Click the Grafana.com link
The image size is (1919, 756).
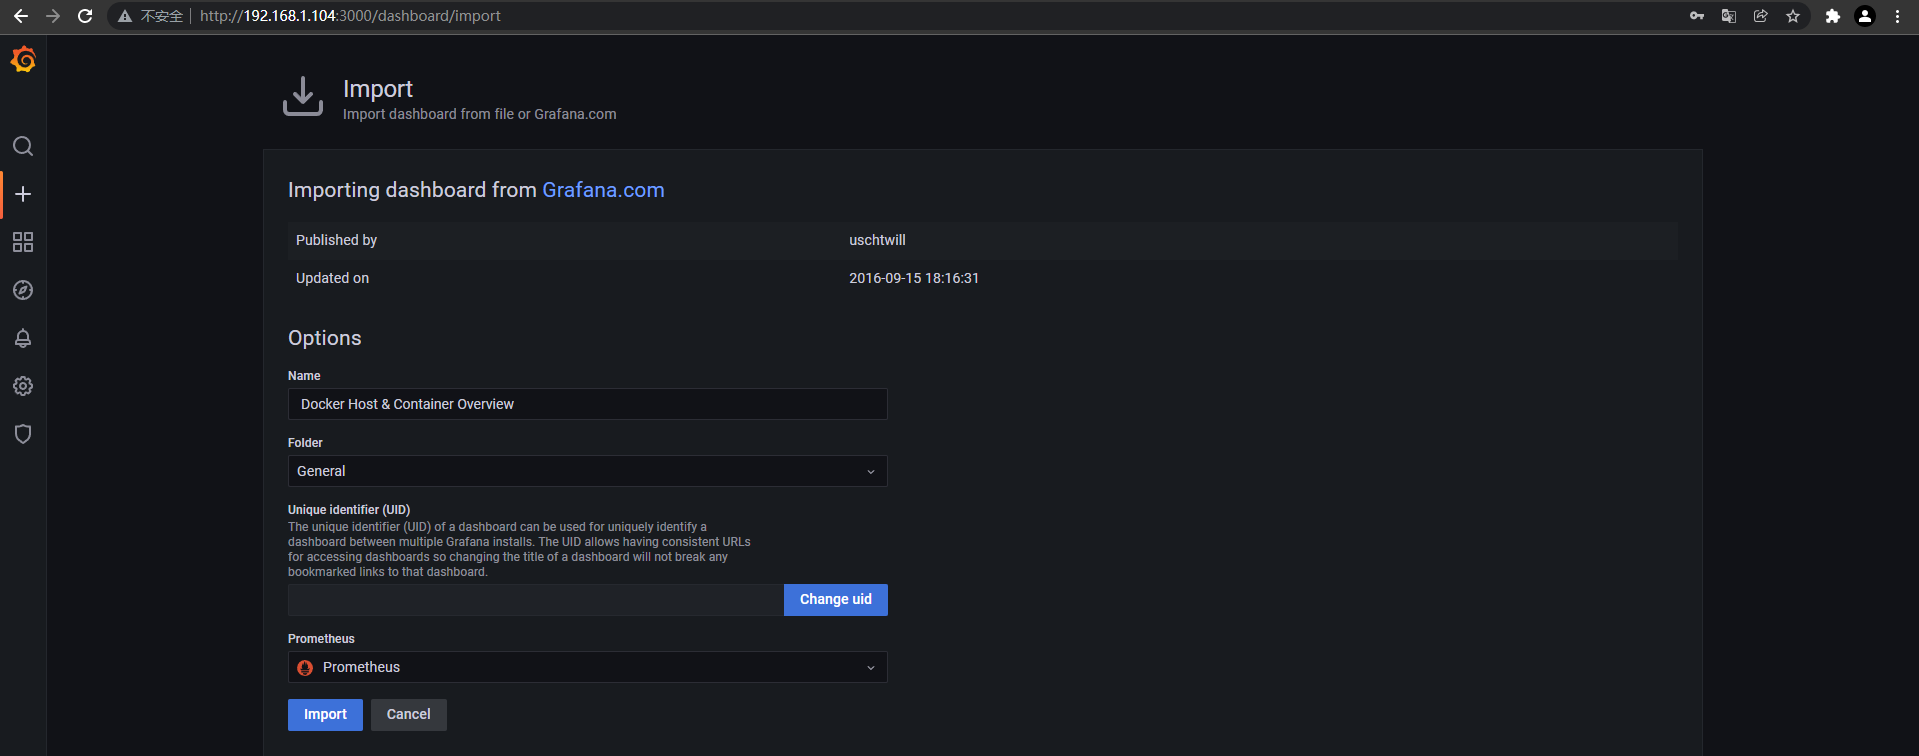tap(603, 190)
